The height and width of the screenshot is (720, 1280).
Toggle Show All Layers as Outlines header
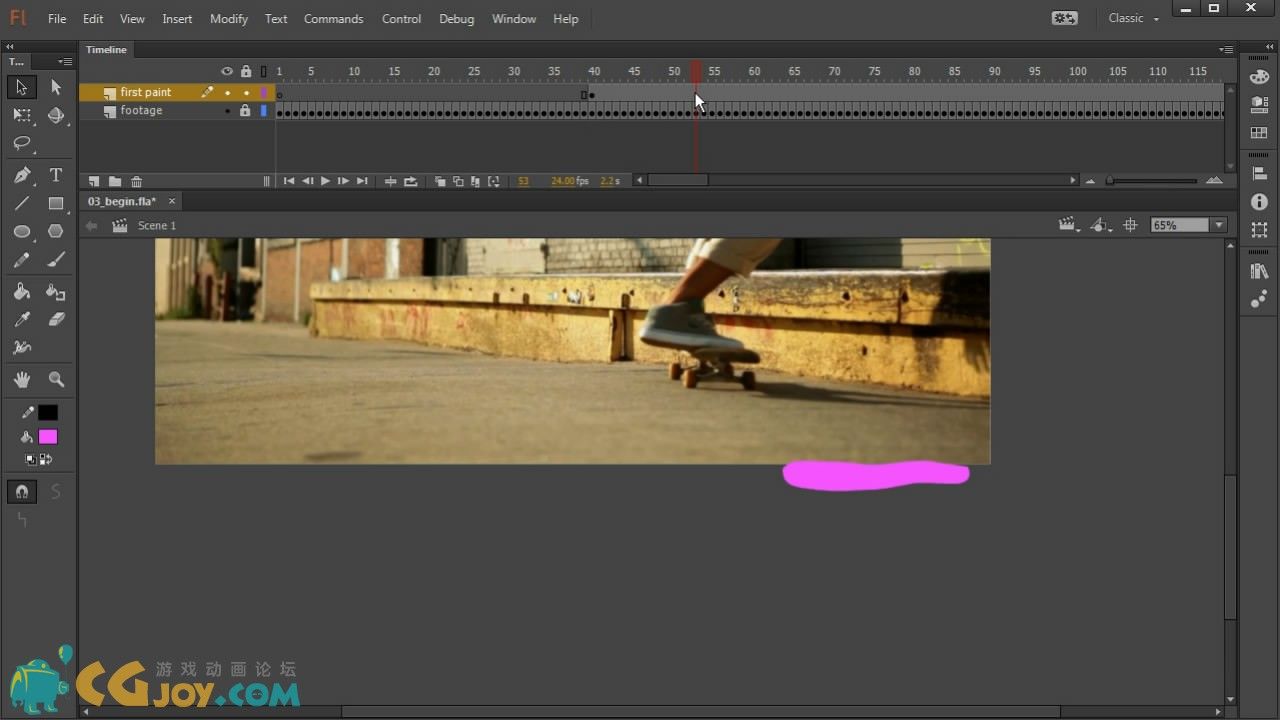264,71
